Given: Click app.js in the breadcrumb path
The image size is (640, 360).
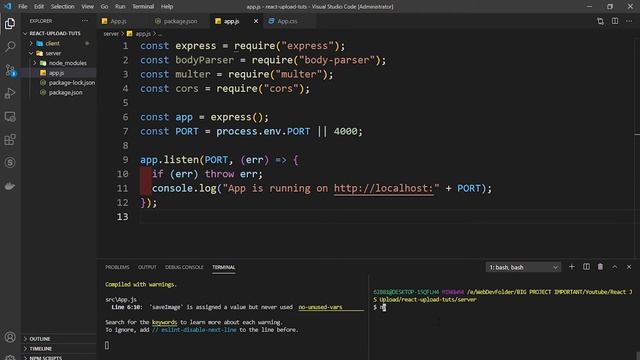Looking at the screenshot, I should click(143, 34).
